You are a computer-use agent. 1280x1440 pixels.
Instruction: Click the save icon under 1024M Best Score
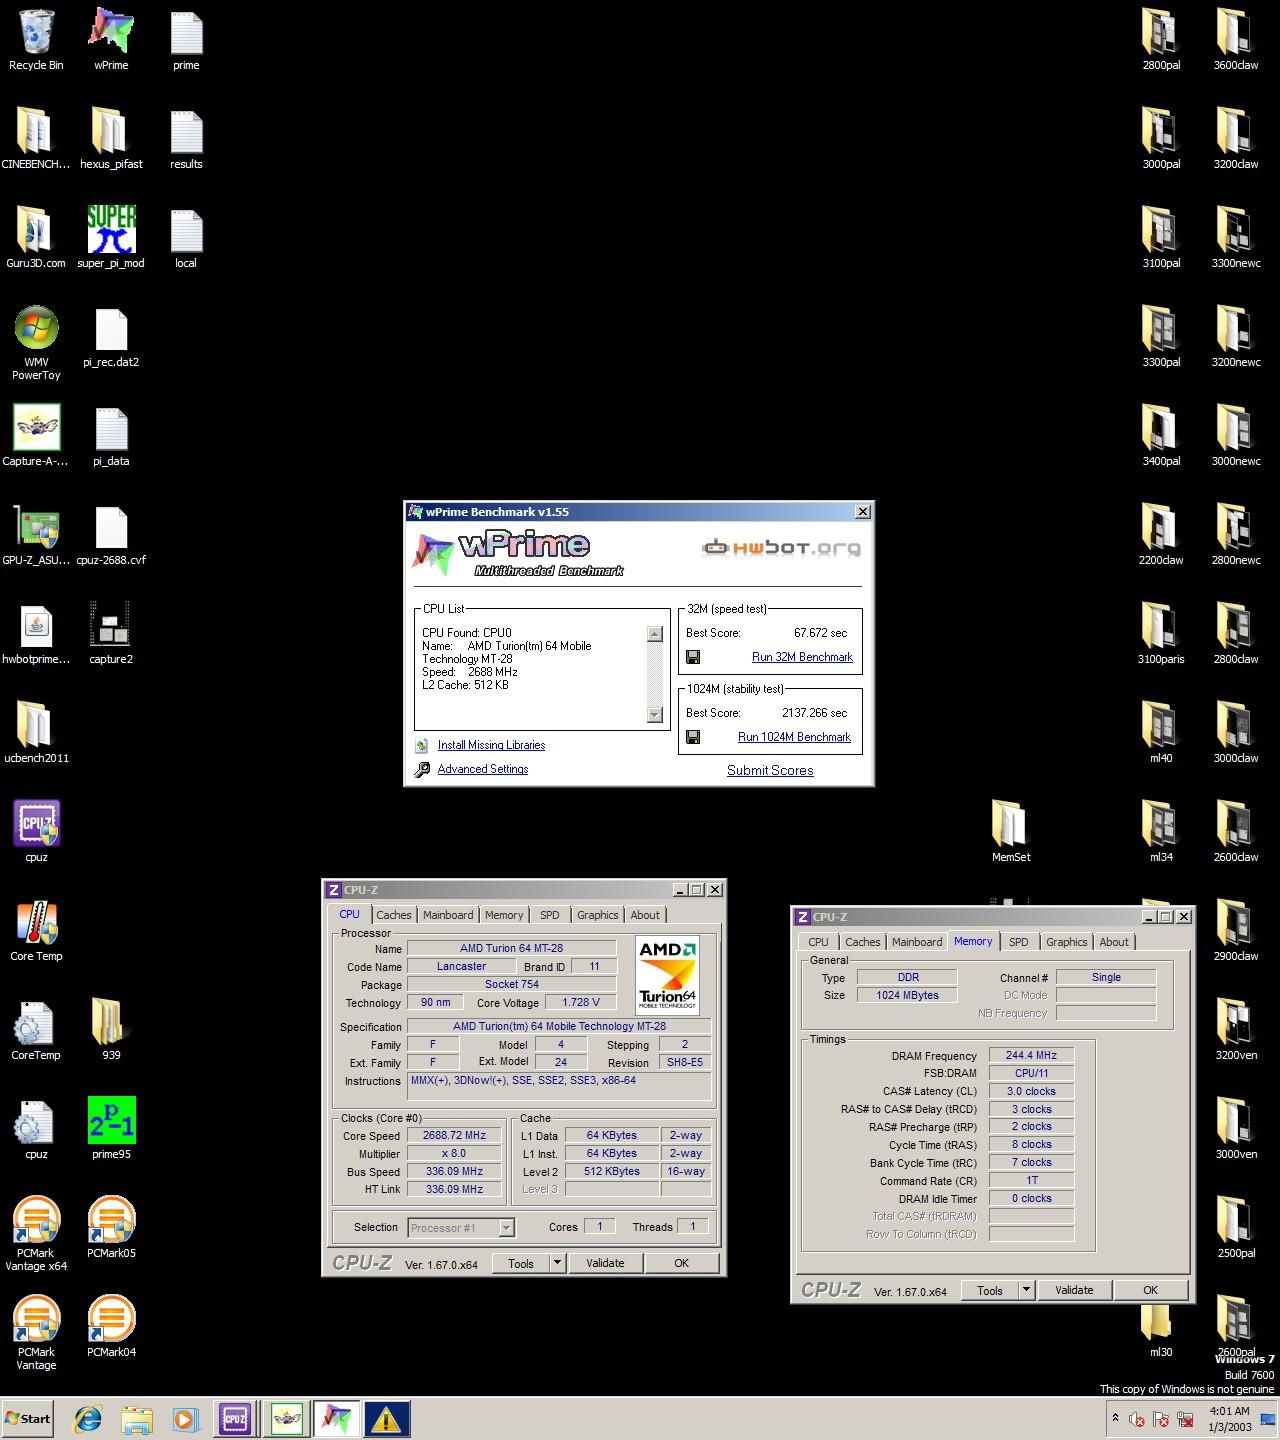693,737
